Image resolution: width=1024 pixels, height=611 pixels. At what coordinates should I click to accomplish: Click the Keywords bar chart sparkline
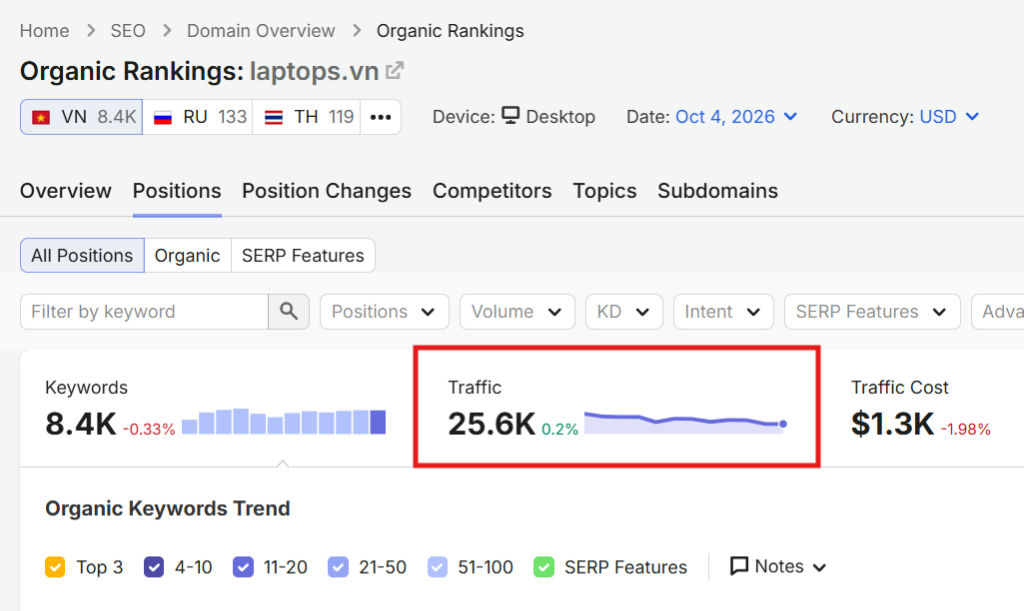click(x=283, y=422)
